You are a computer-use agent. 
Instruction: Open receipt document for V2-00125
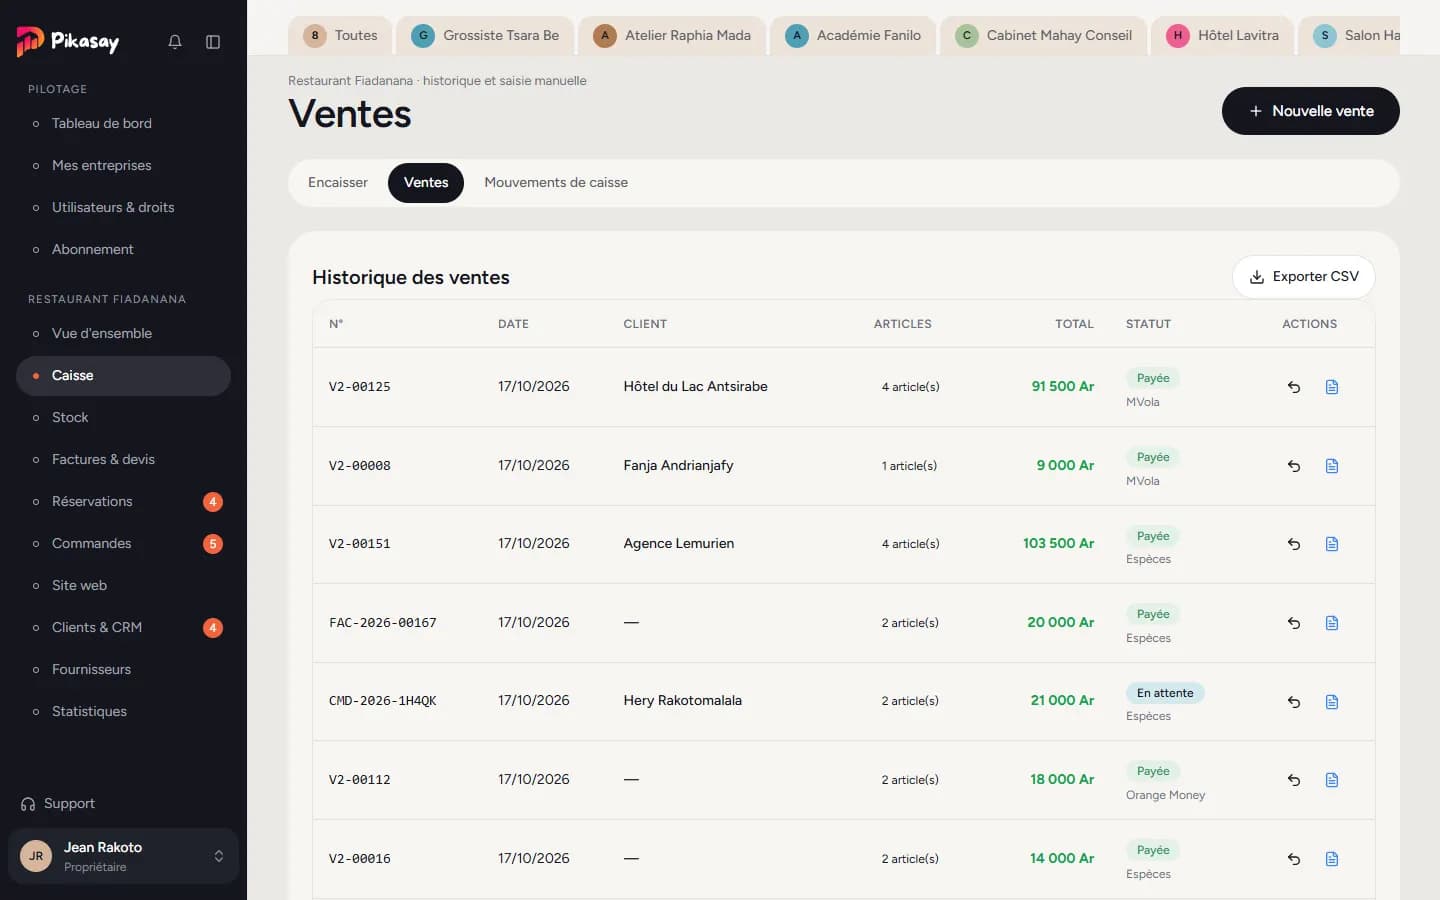pos(1332,387)
